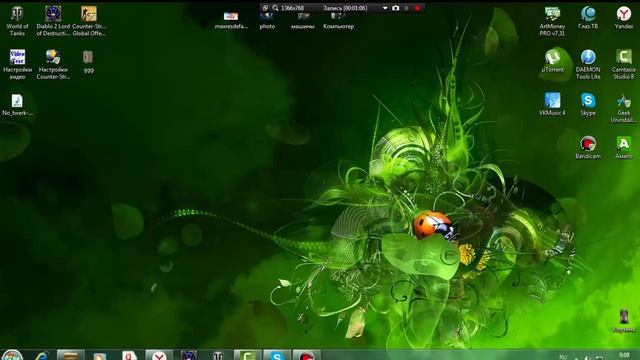Click the RU language indicator in tray
640x360 pixels.
563,357
